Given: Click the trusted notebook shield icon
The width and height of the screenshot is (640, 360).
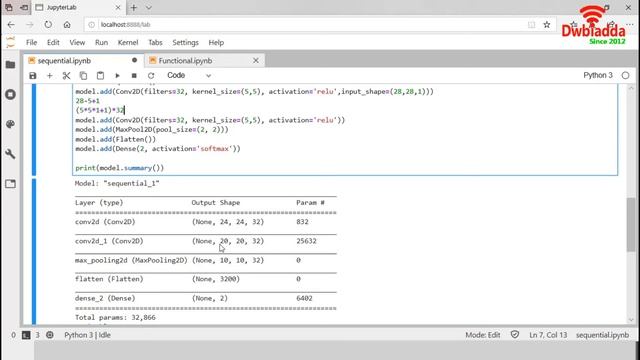Looking at the screenshot, I should [515, 335].
